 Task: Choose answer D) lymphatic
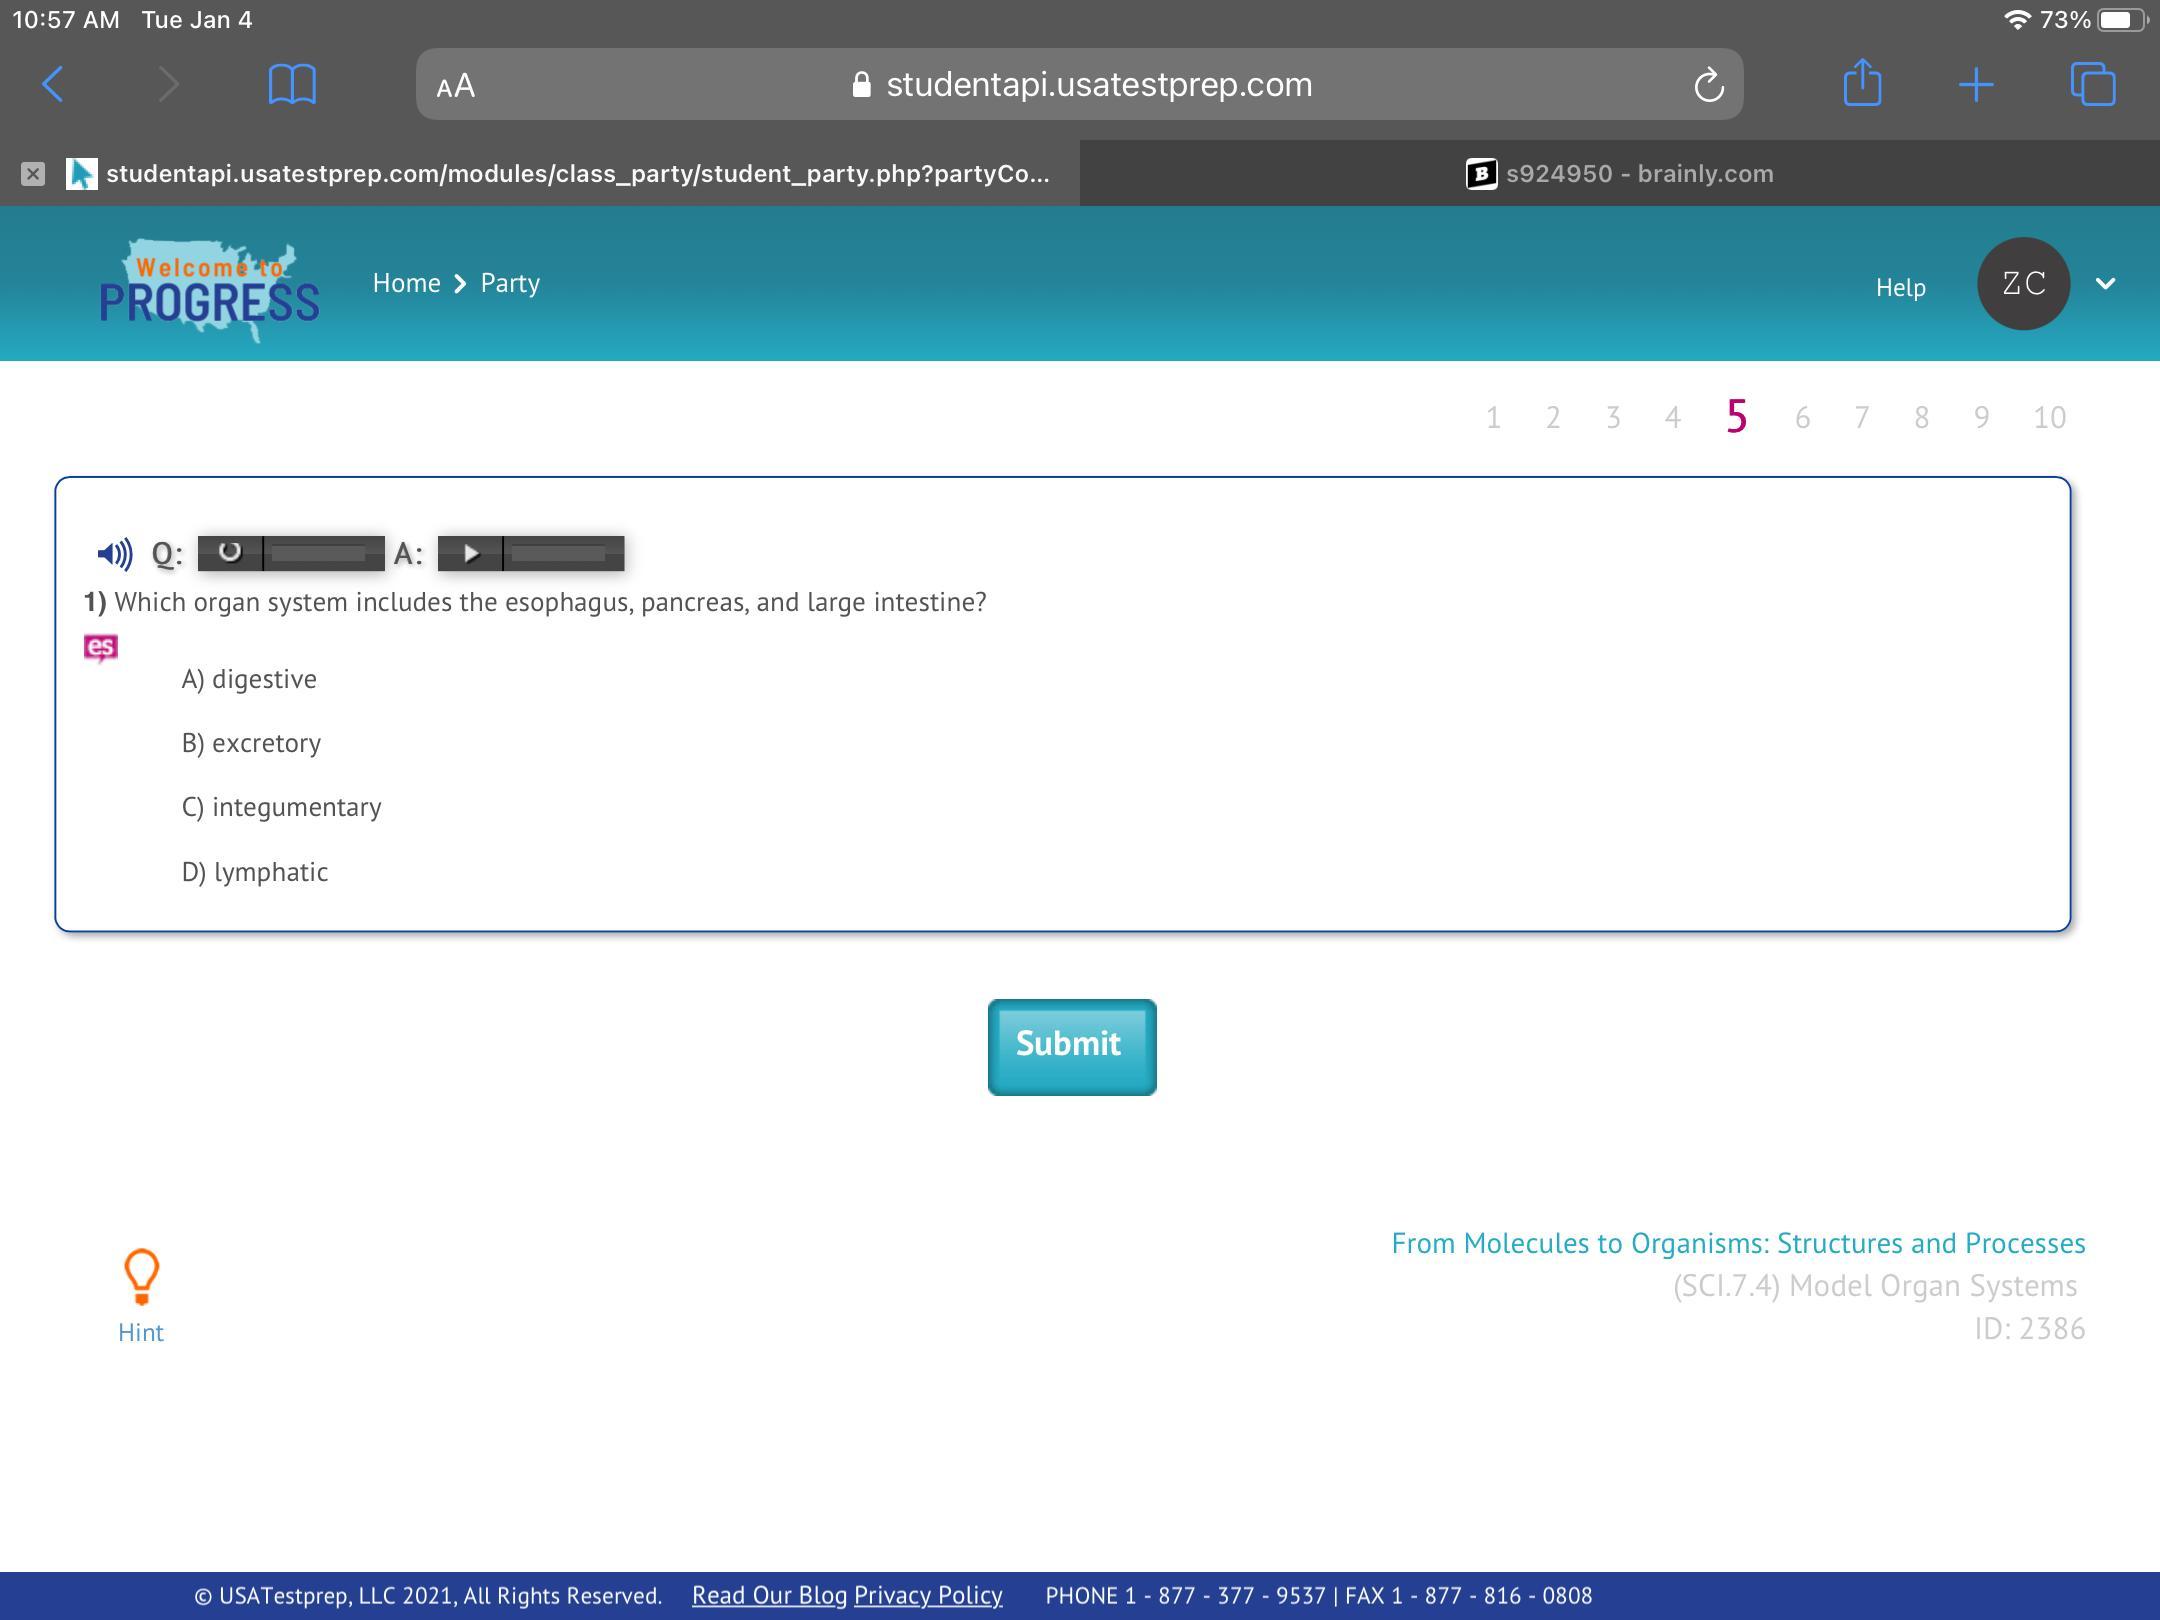[255, 872]
